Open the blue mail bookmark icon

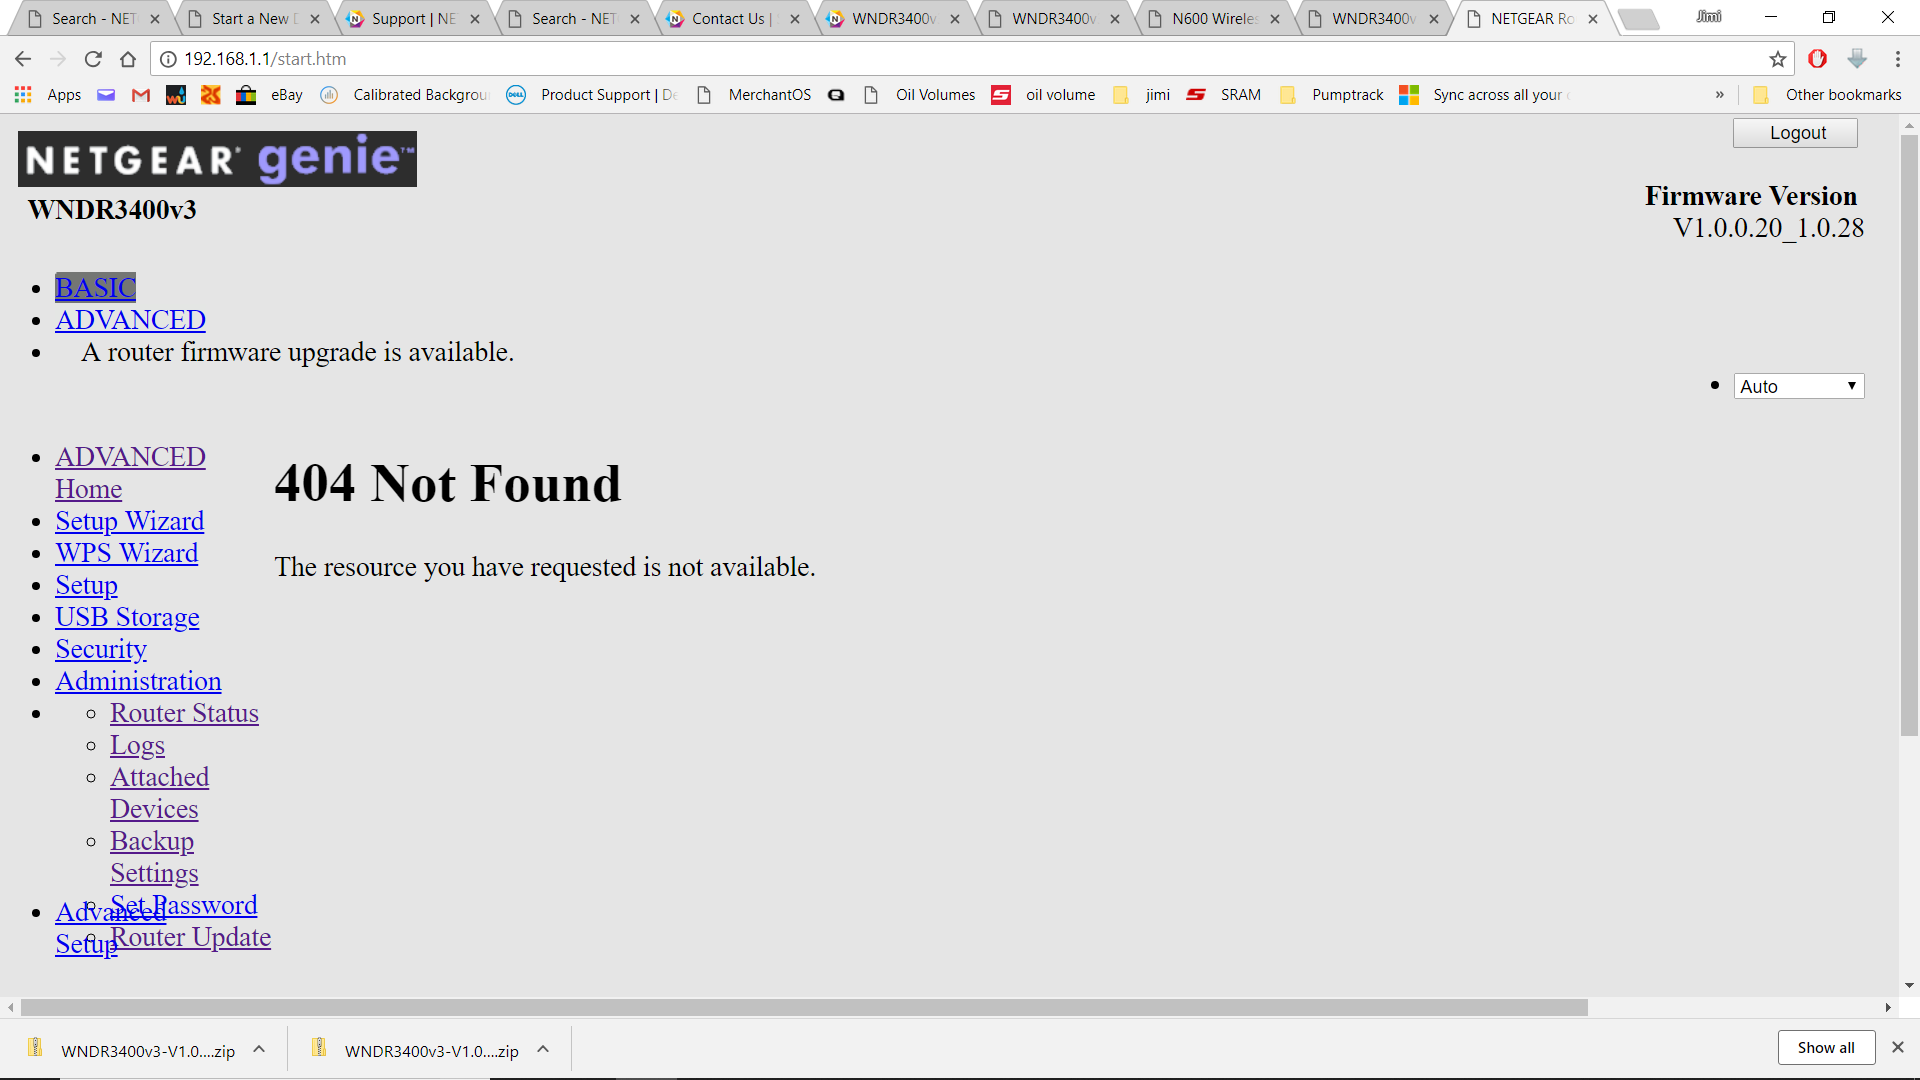click(106, 95)
